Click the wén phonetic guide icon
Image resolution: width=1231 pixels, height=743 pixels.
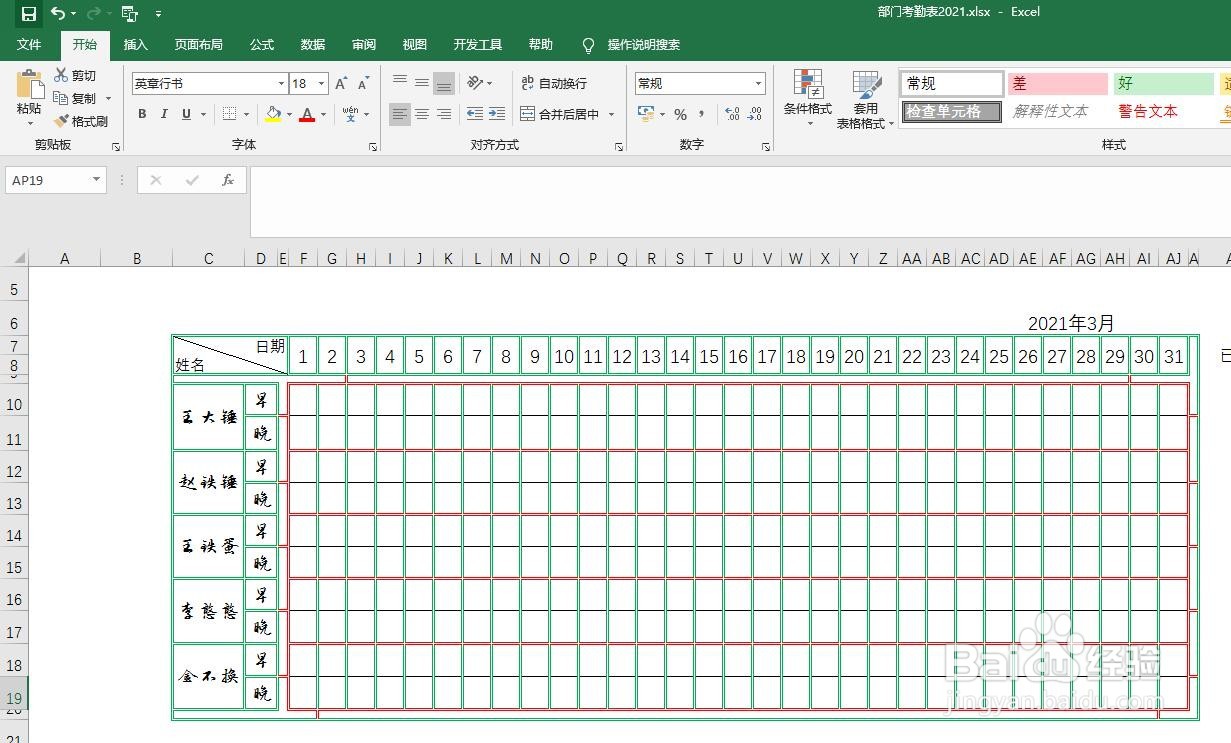point(350,114)
